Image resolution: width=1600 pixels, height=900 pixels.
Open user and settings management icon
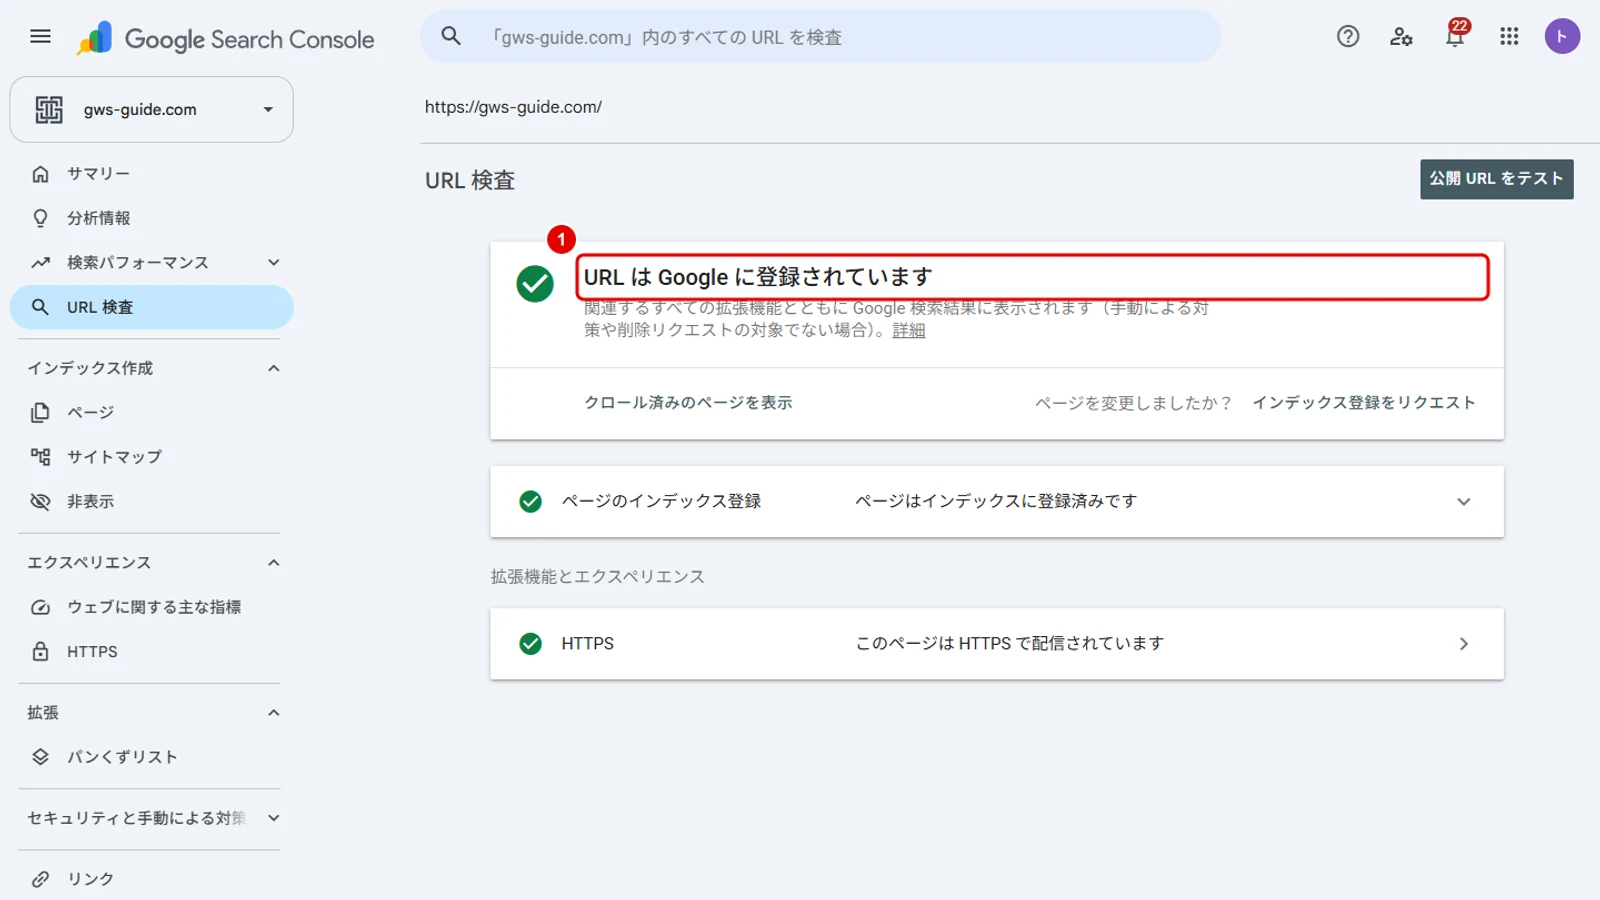pos(1401,37)
